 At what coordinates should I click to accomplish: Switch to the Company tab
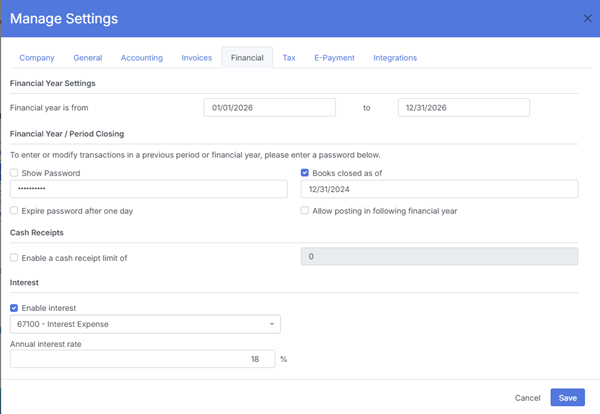click(x=37, y=58)
